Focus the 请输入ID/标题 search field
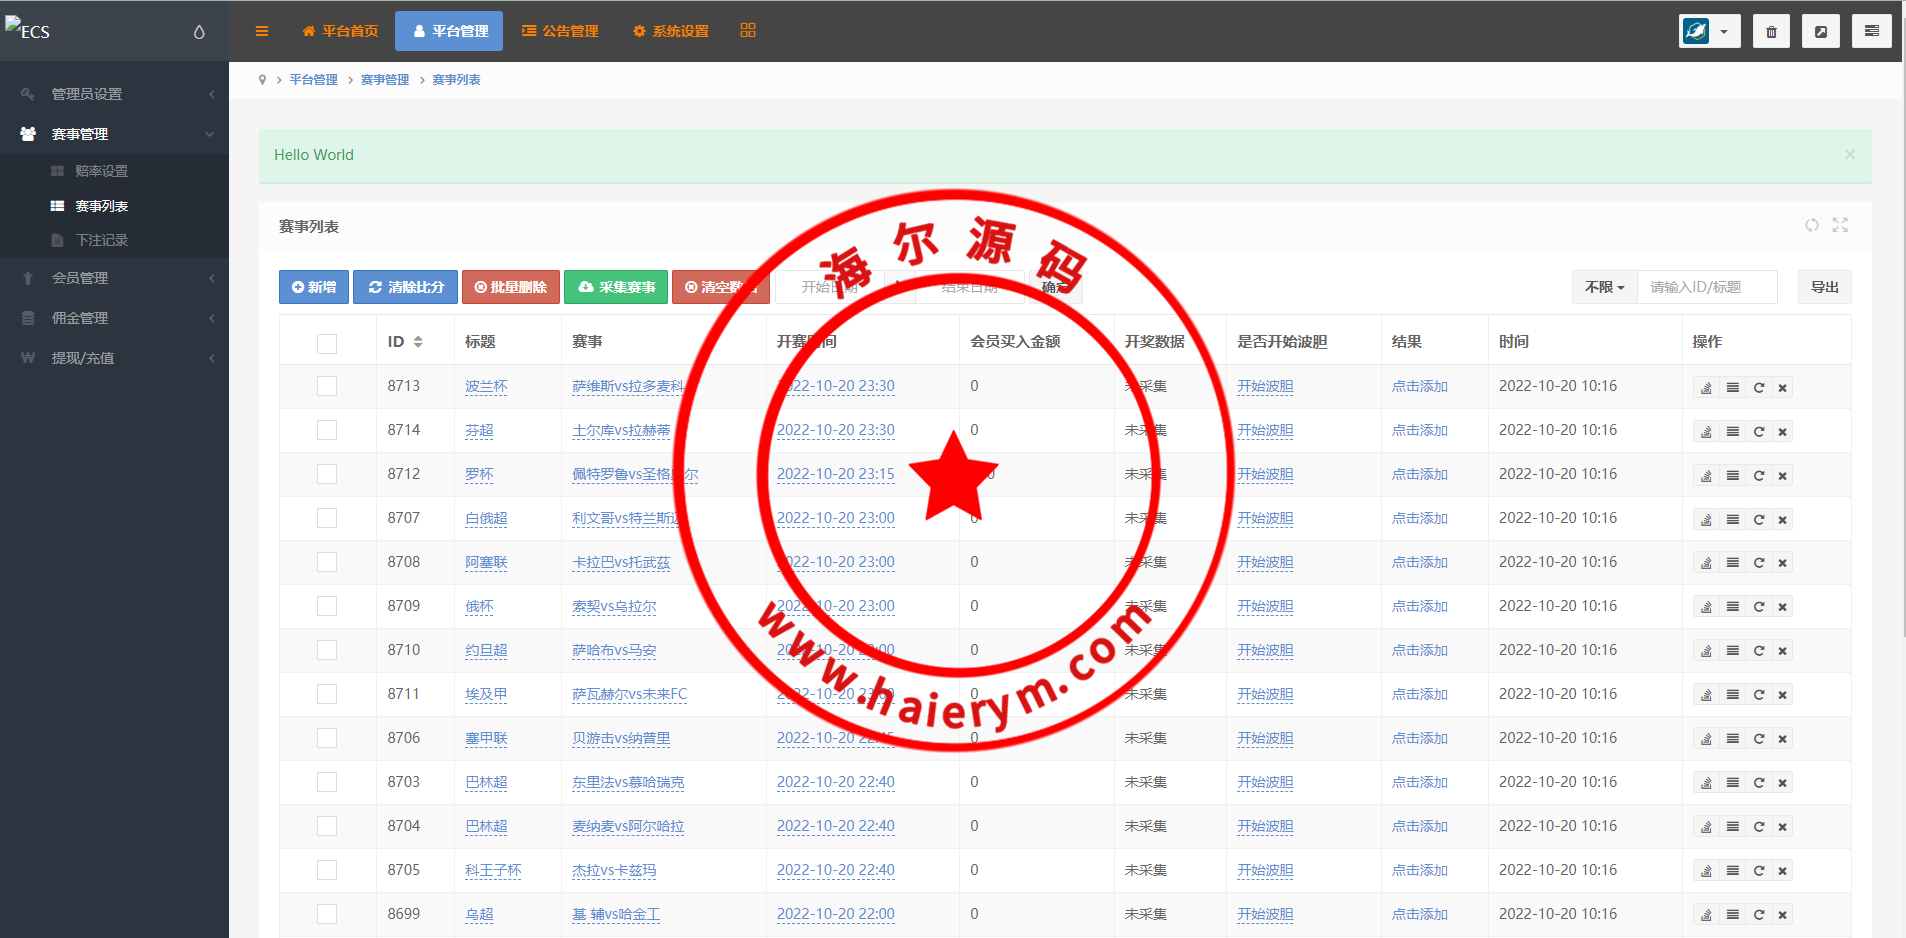This screenshot has height=938, width=1906. 1706,287
